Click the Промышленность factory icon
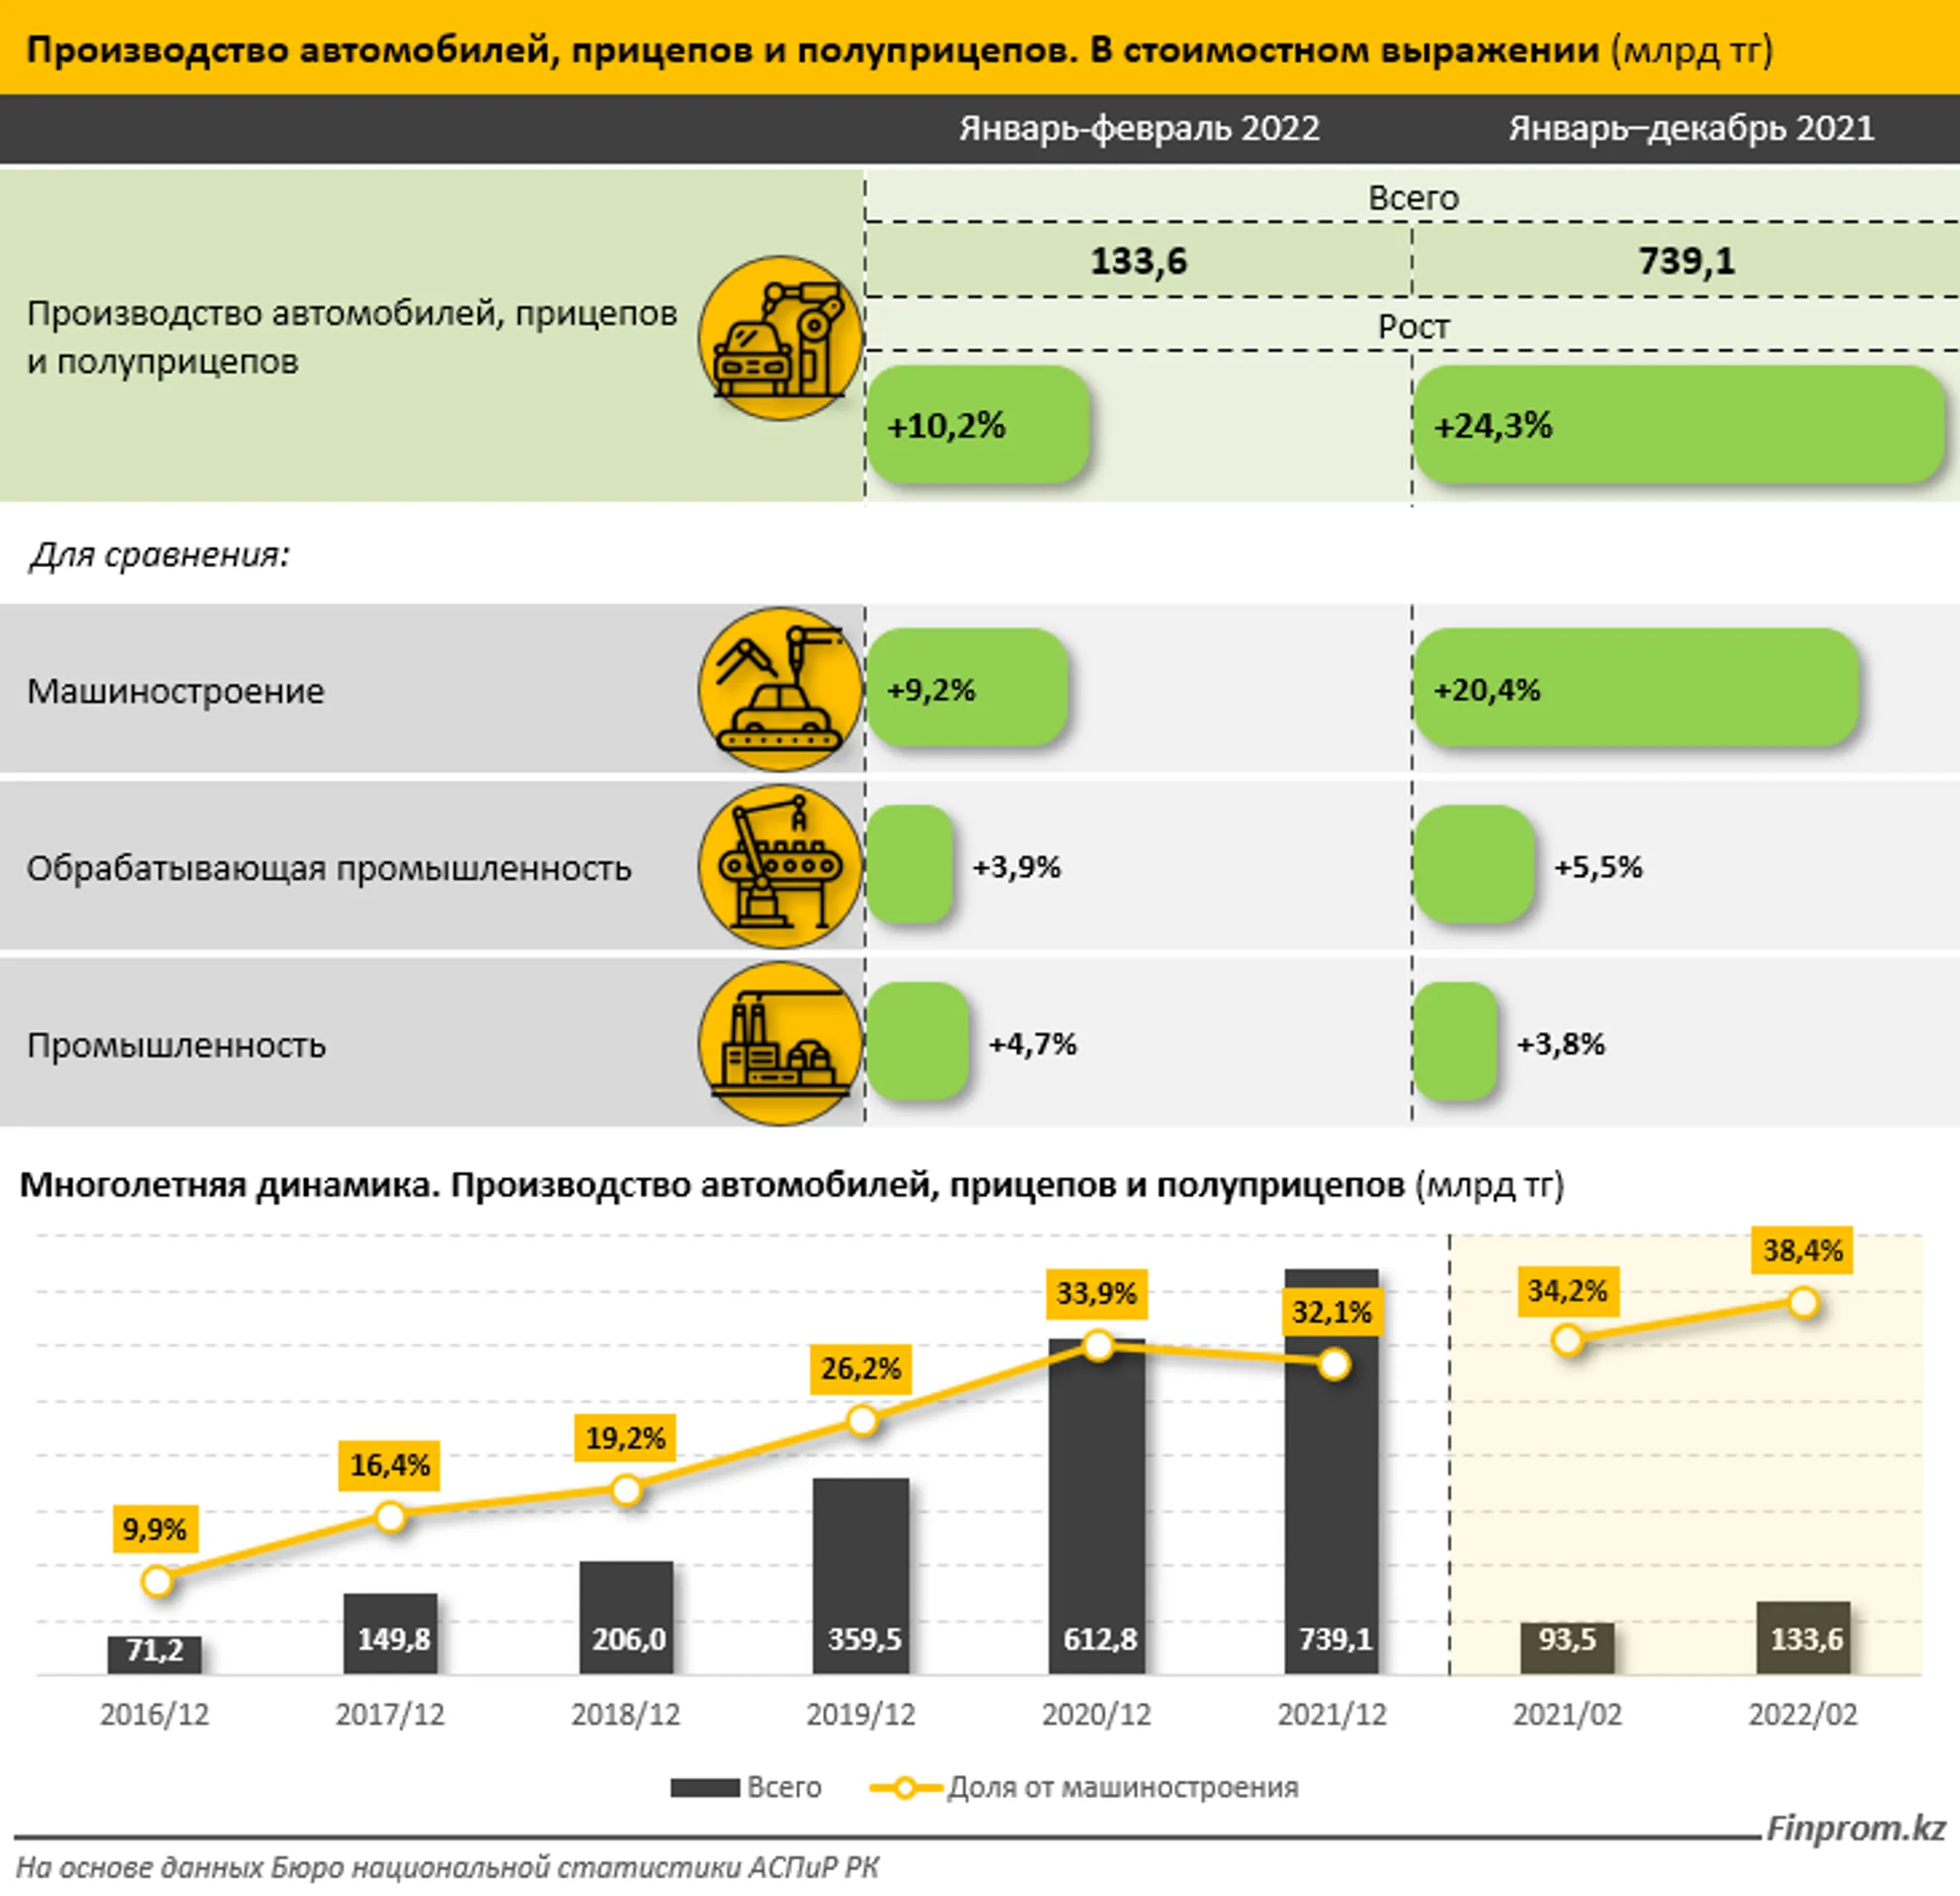Viewport: 1960px width, 1896px height. (781, 1044)
